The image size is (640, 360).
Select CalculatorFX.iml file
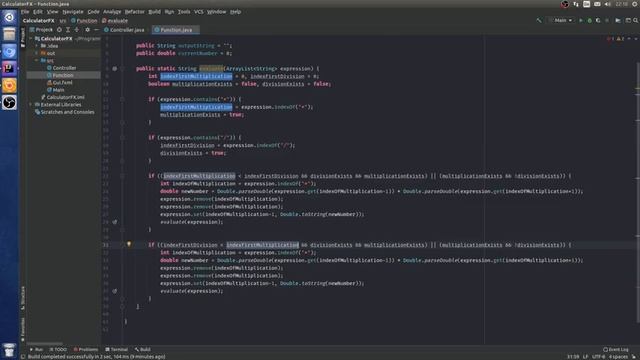[x=63, y=97]
